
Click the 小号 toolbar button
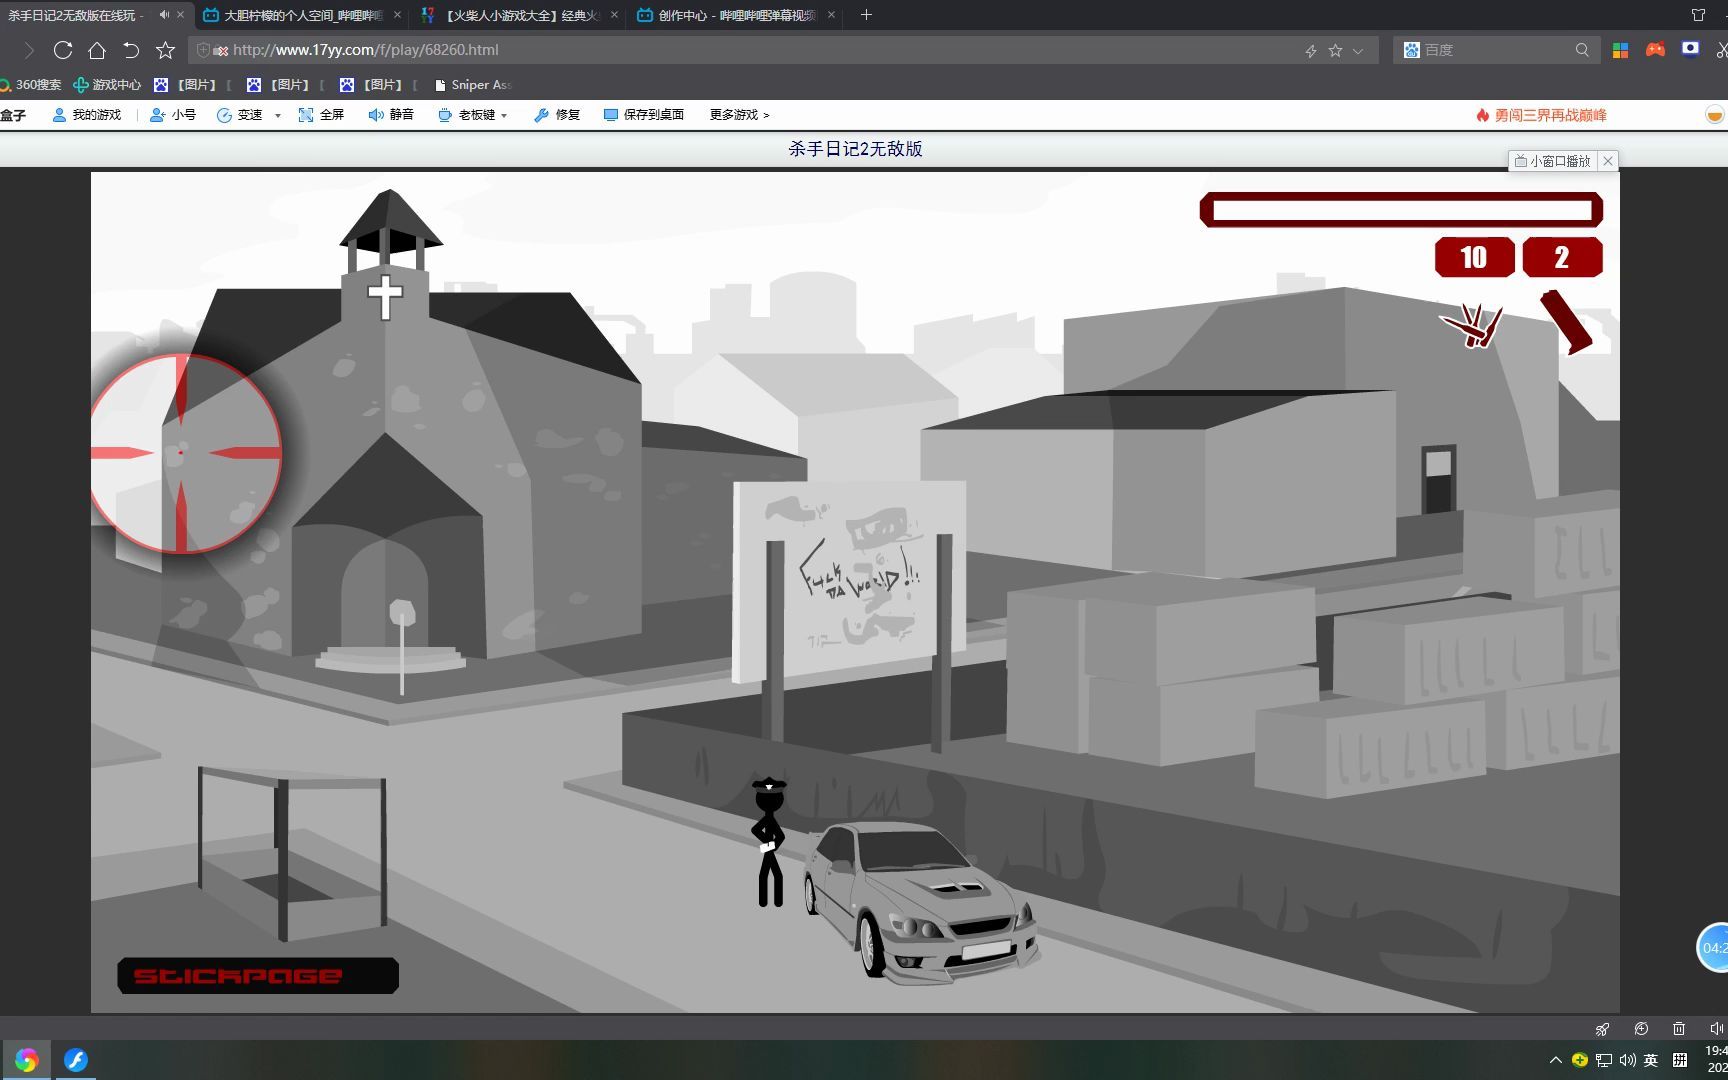pyautogui.click(x=173, y=115)
